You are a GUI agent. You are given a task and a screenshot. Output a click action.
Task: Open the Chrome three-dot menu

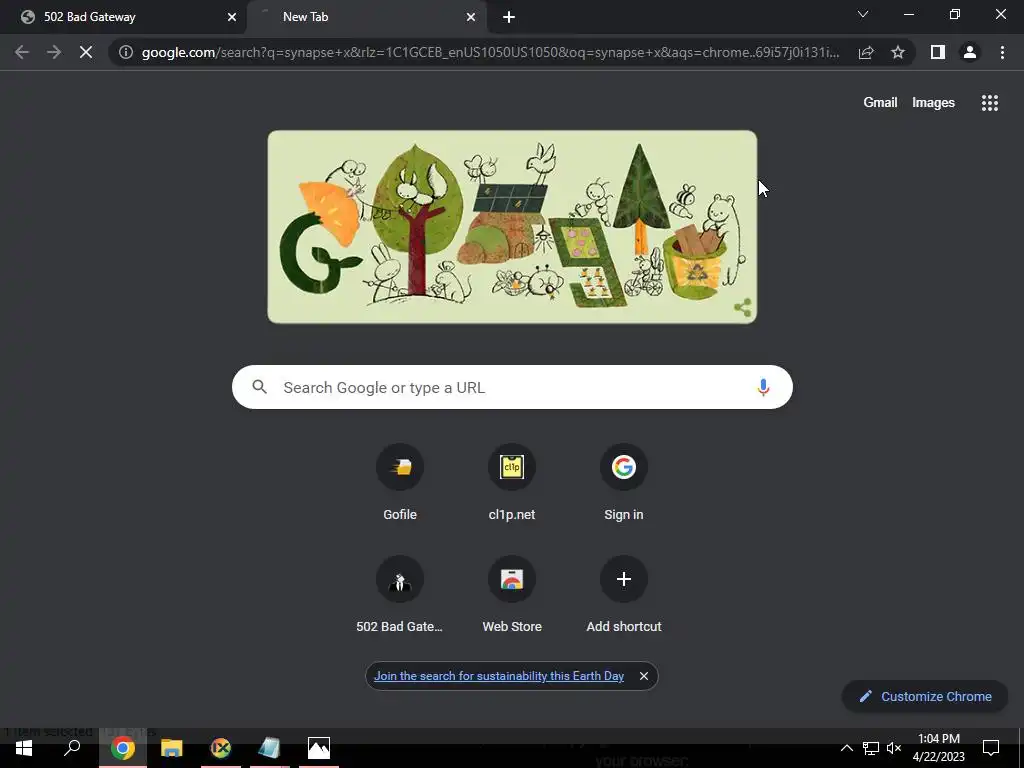pyautogui.click(x=1002, y=52)
